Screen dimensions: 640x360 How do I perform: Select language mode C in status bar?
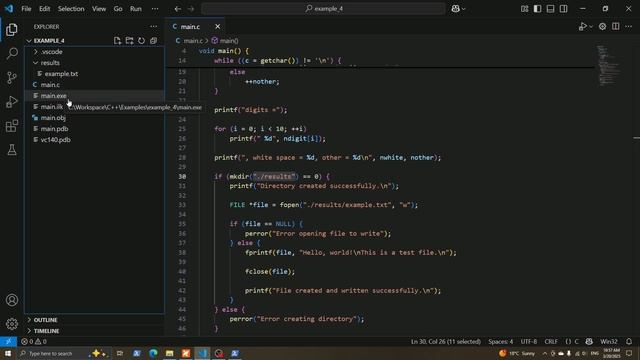coord(576,342)
